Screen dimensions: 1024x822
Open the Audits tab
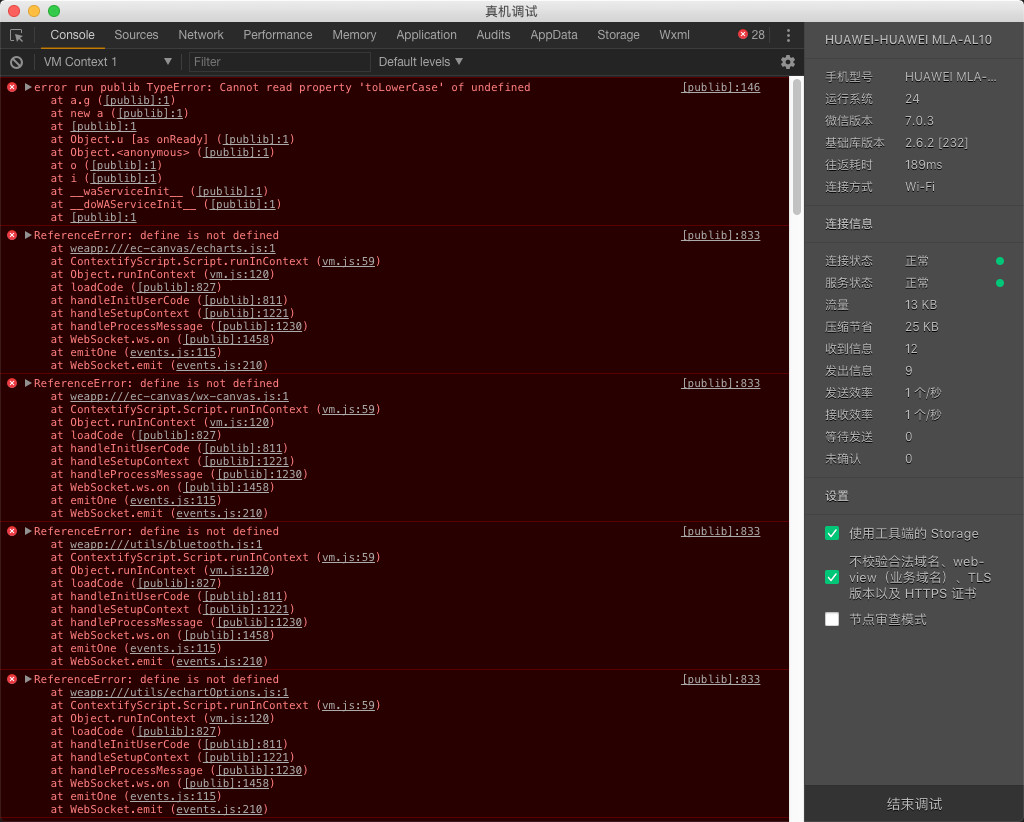point(493,35)
